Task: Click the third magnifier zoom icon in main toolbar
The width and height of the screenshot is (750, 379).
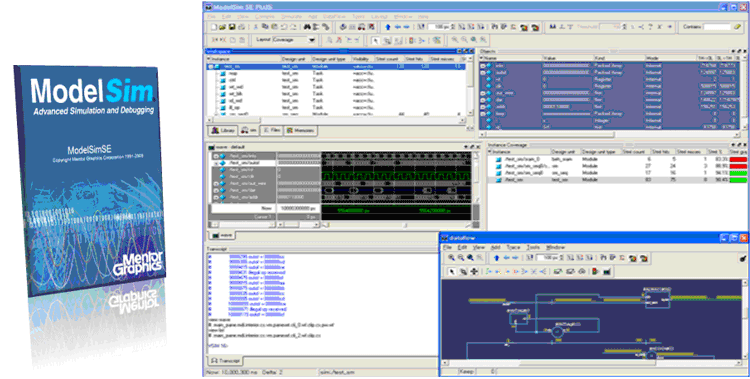Action: (474, 40)
